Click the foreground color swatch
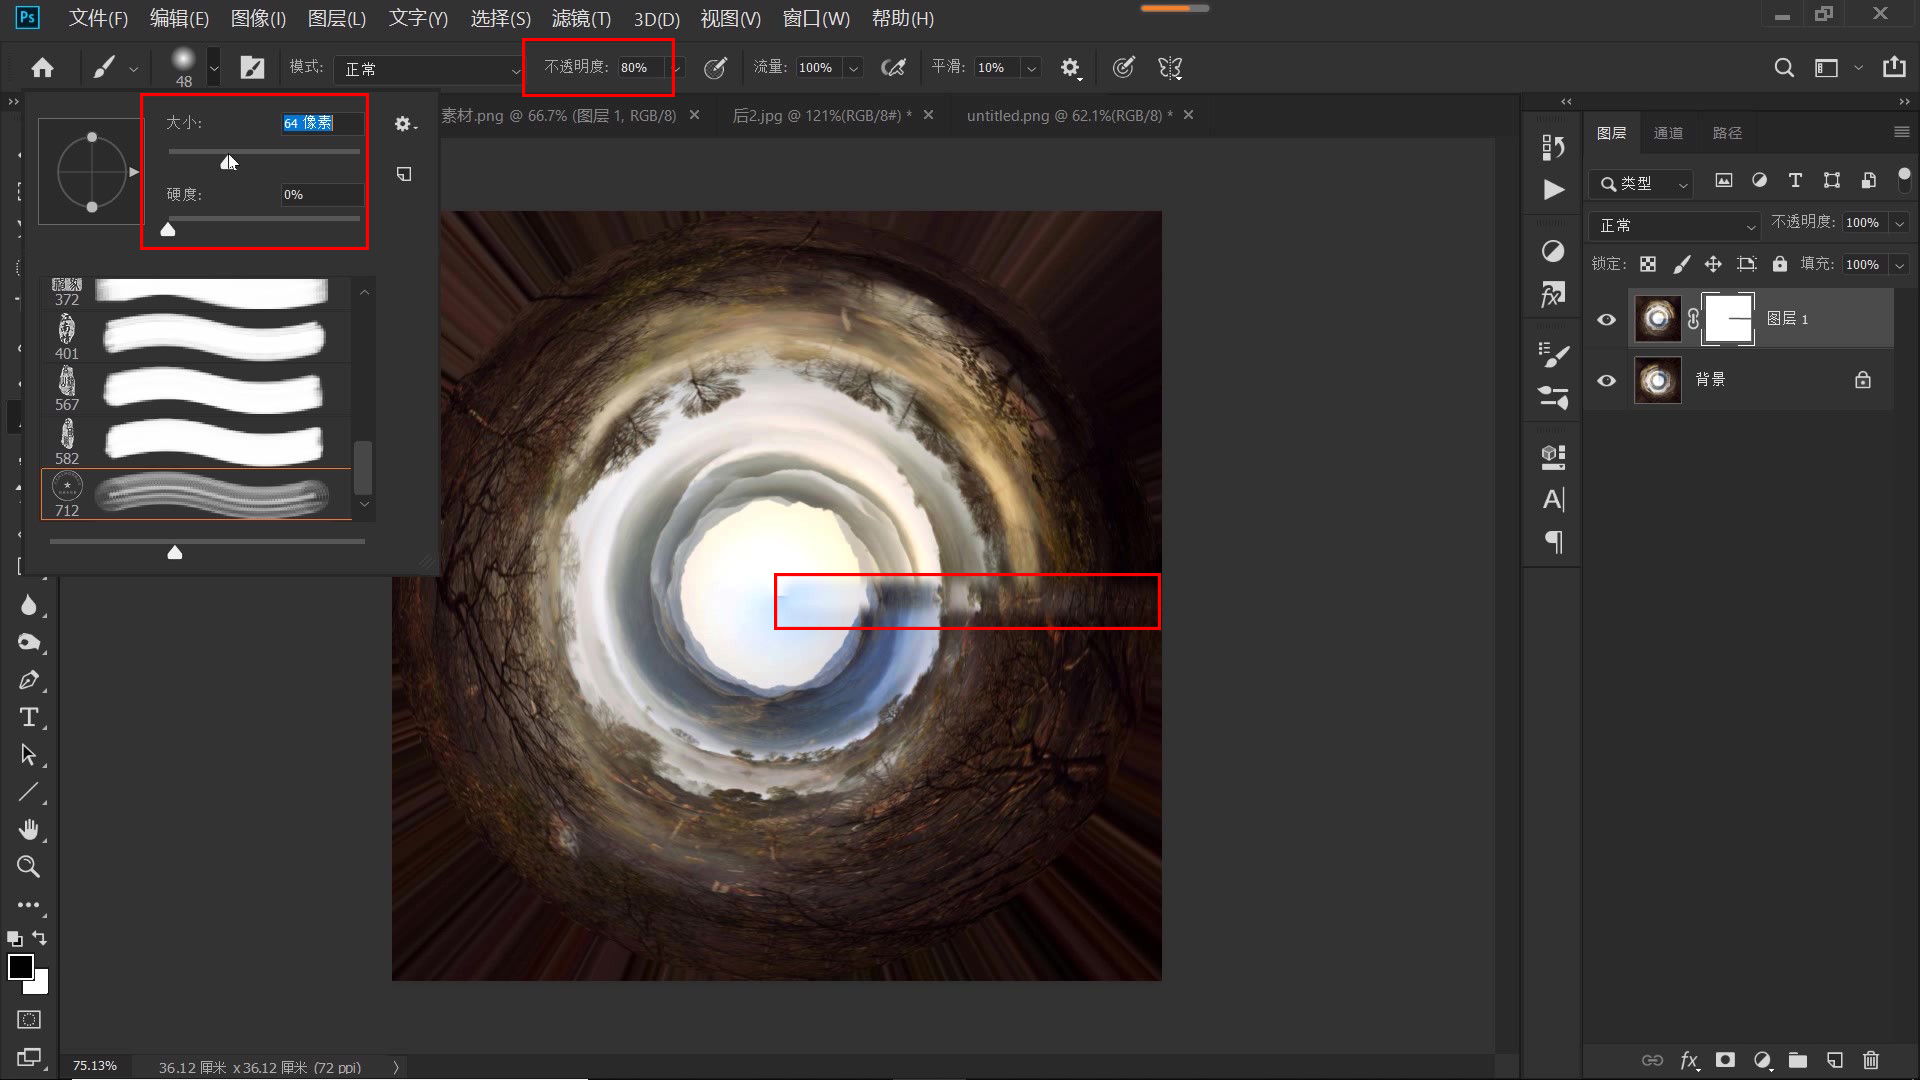The image size is (1920, 1080). (22, 968)
